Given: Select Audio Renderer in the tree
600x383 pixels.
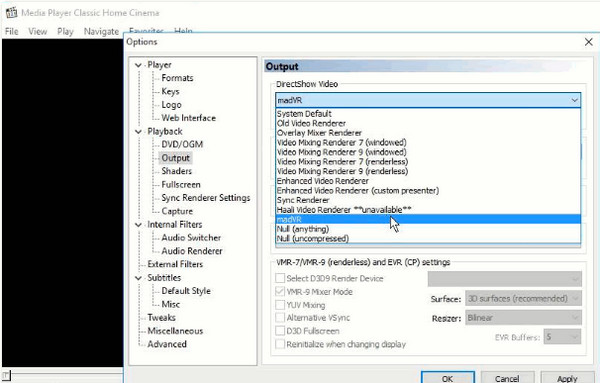Looking at the screenshot, I should 192,251.
